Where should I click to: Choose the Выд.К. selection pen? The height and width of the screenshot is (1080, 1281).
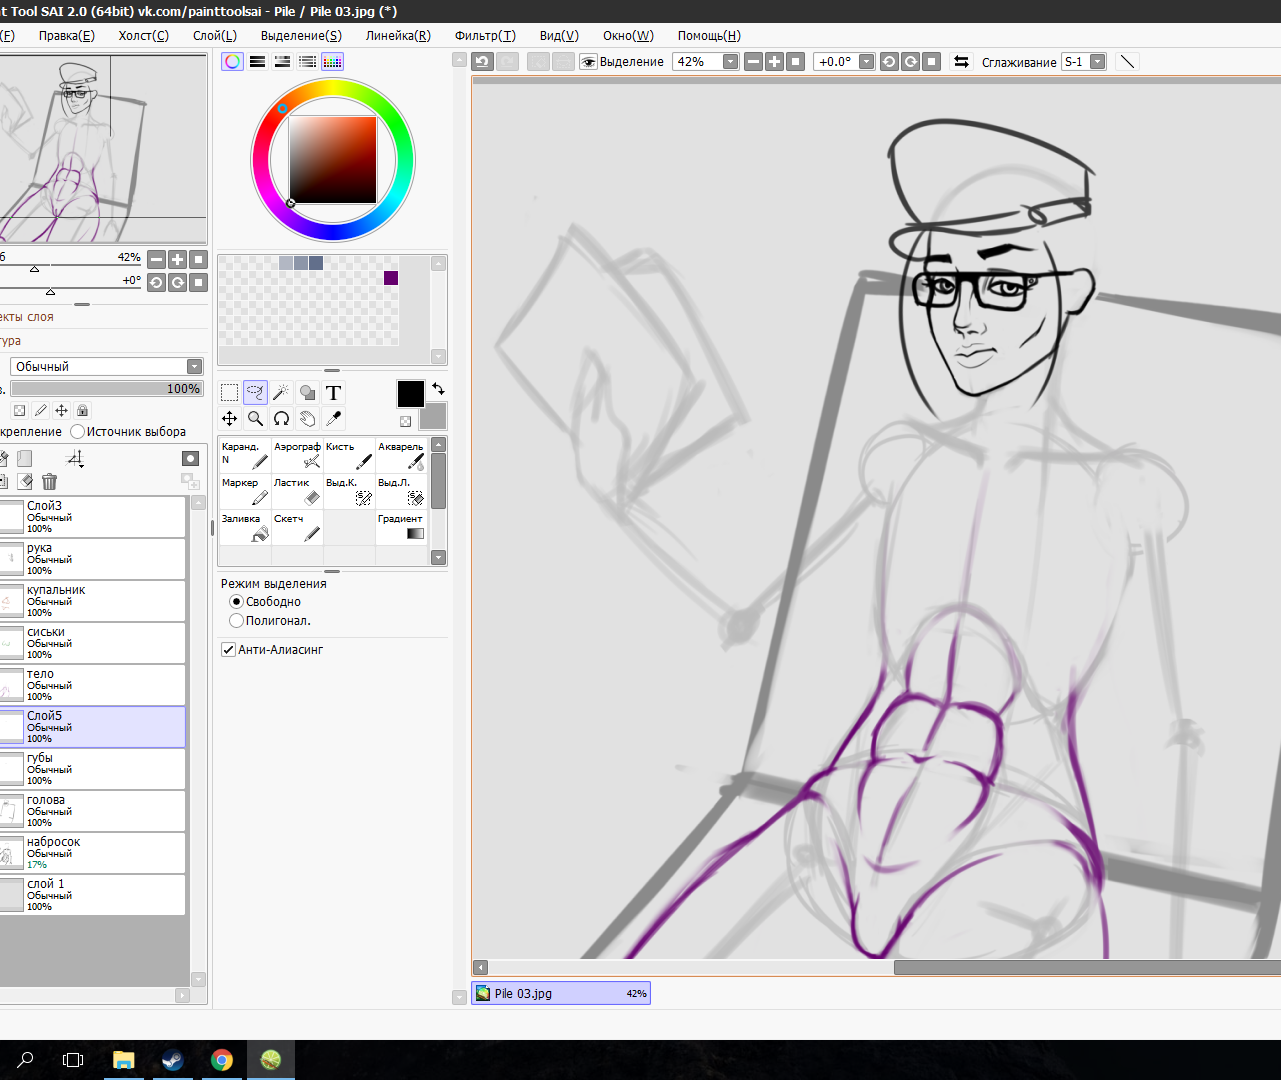(349, 491)
